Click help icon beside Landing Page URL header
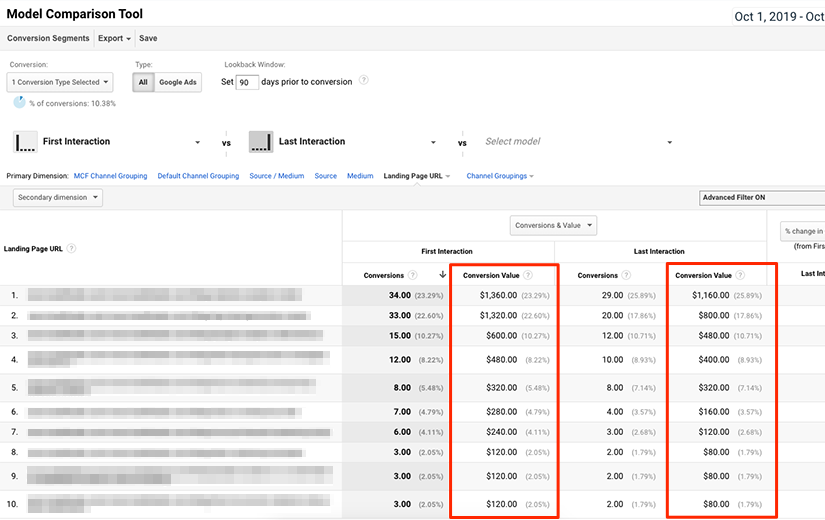Screen dimensions: 825x520 coord(72,248)
